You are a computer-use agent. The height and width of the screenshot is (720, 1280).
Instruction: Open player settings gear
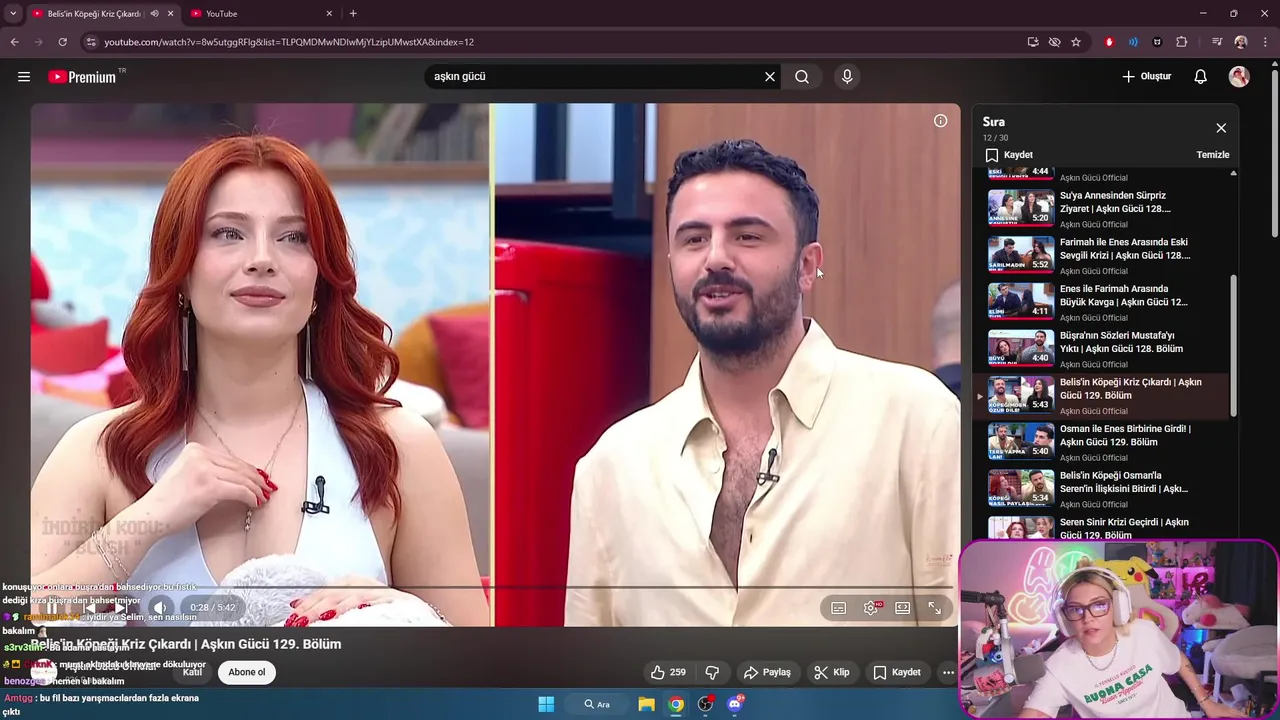[x=871, y=608]
